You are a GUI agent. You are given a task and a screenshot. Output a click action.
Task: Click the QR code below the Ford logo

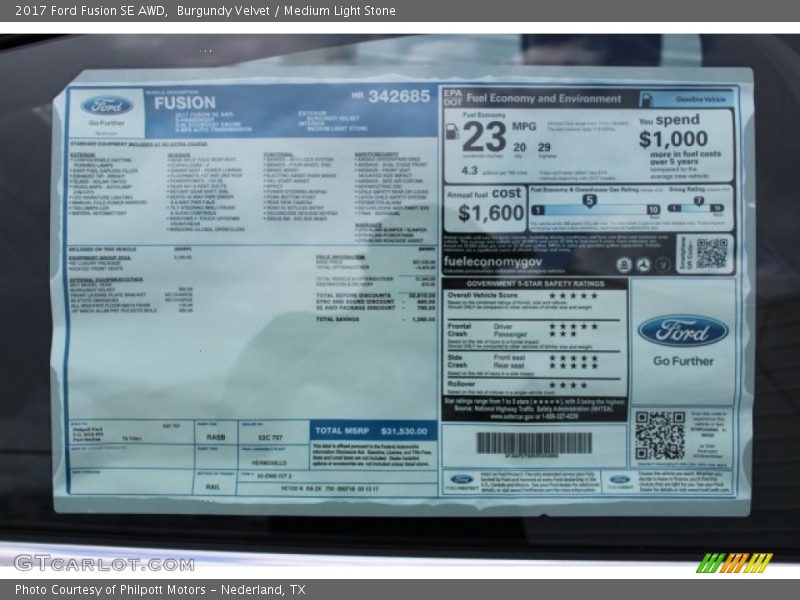pyautogui.click(x=660, y=435)
